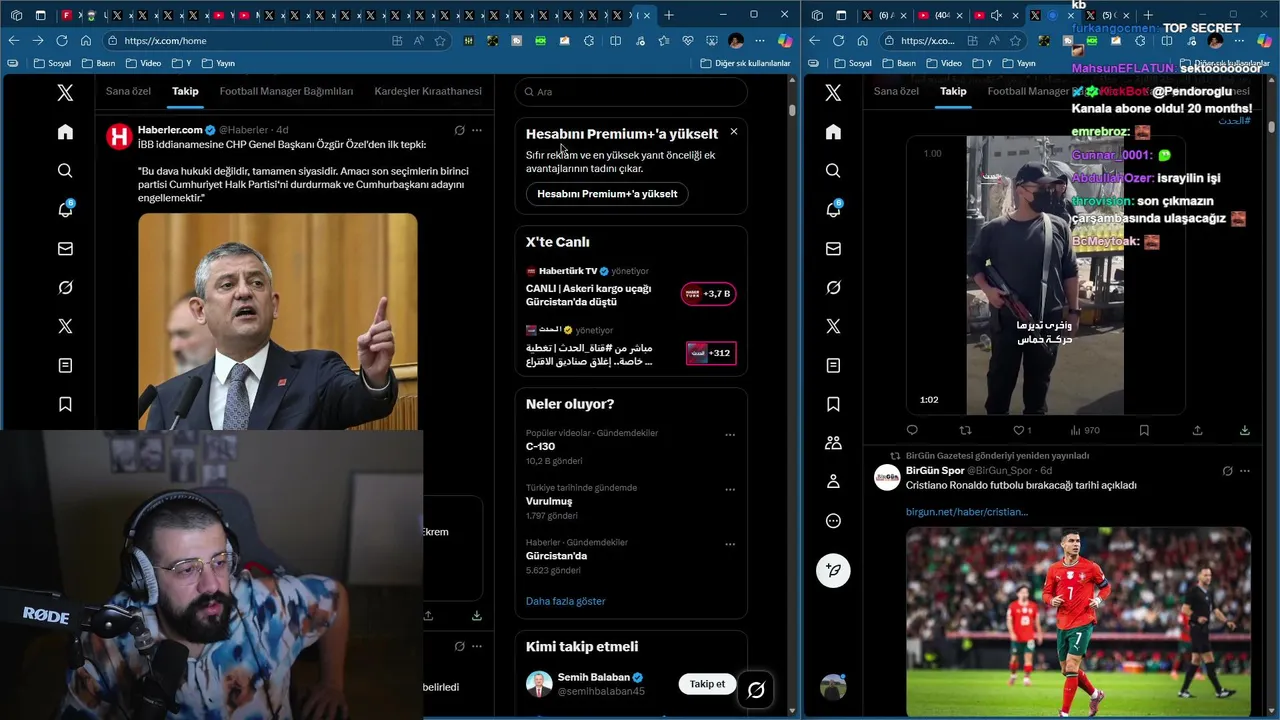Open Notifications bell in left X sidebar

pyautogui.click(x=65, y=210)
